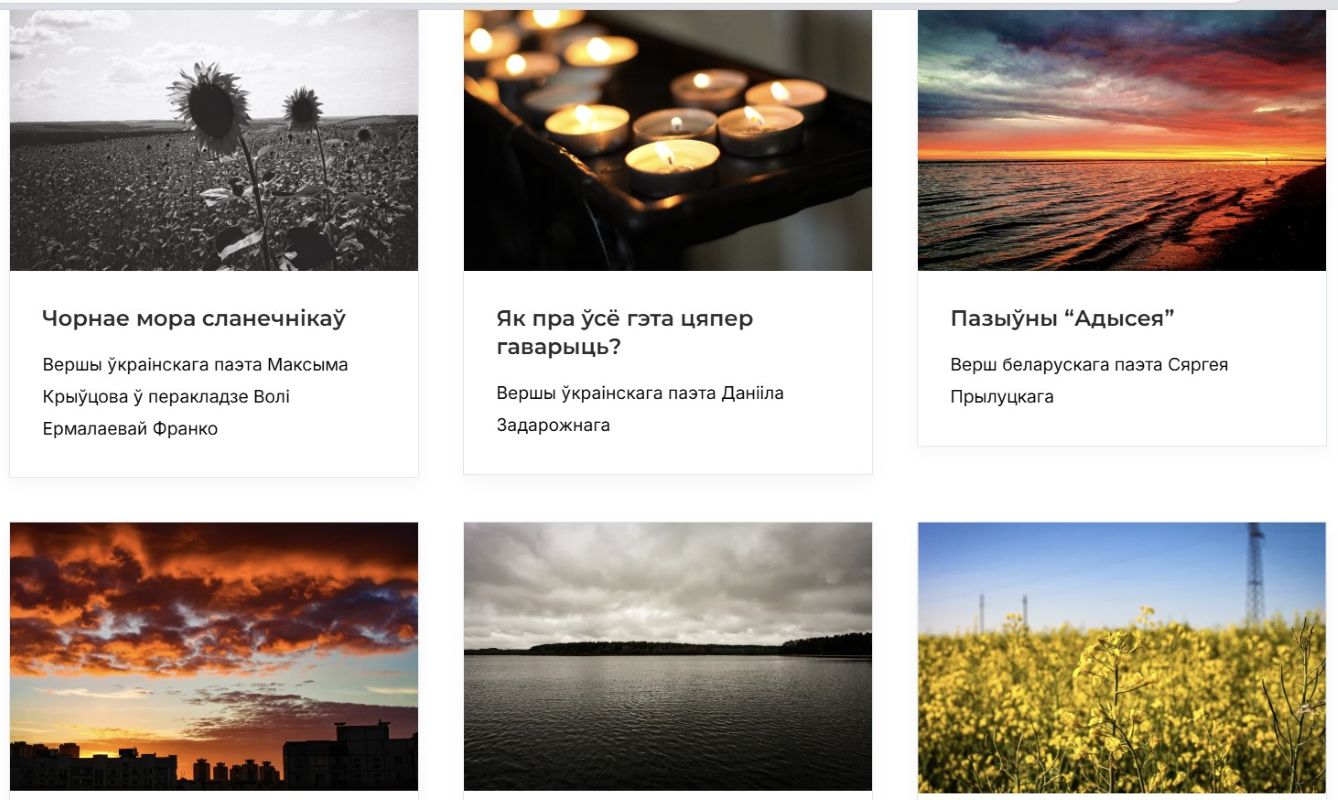Open article "Як пра ўсё гэта цяпер гаварыць?"
The width and height of the screenshot is (1338, 800).
[625, 333]
